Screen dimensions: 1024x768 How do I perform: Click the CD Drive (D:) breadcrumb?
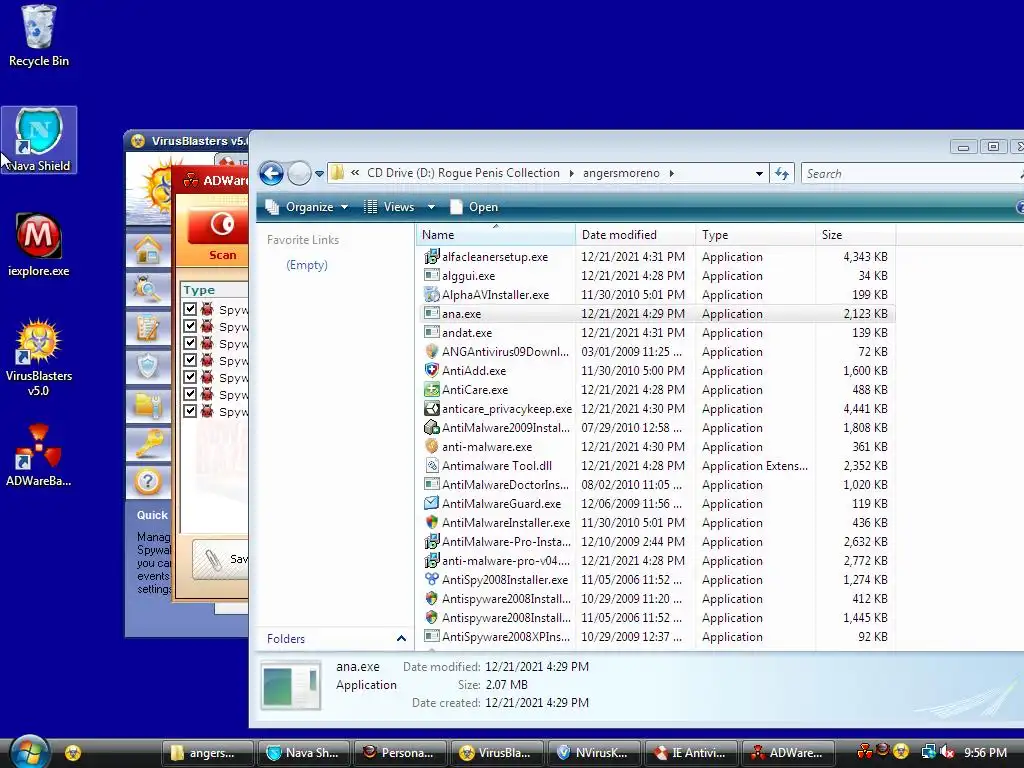(463, 173)
